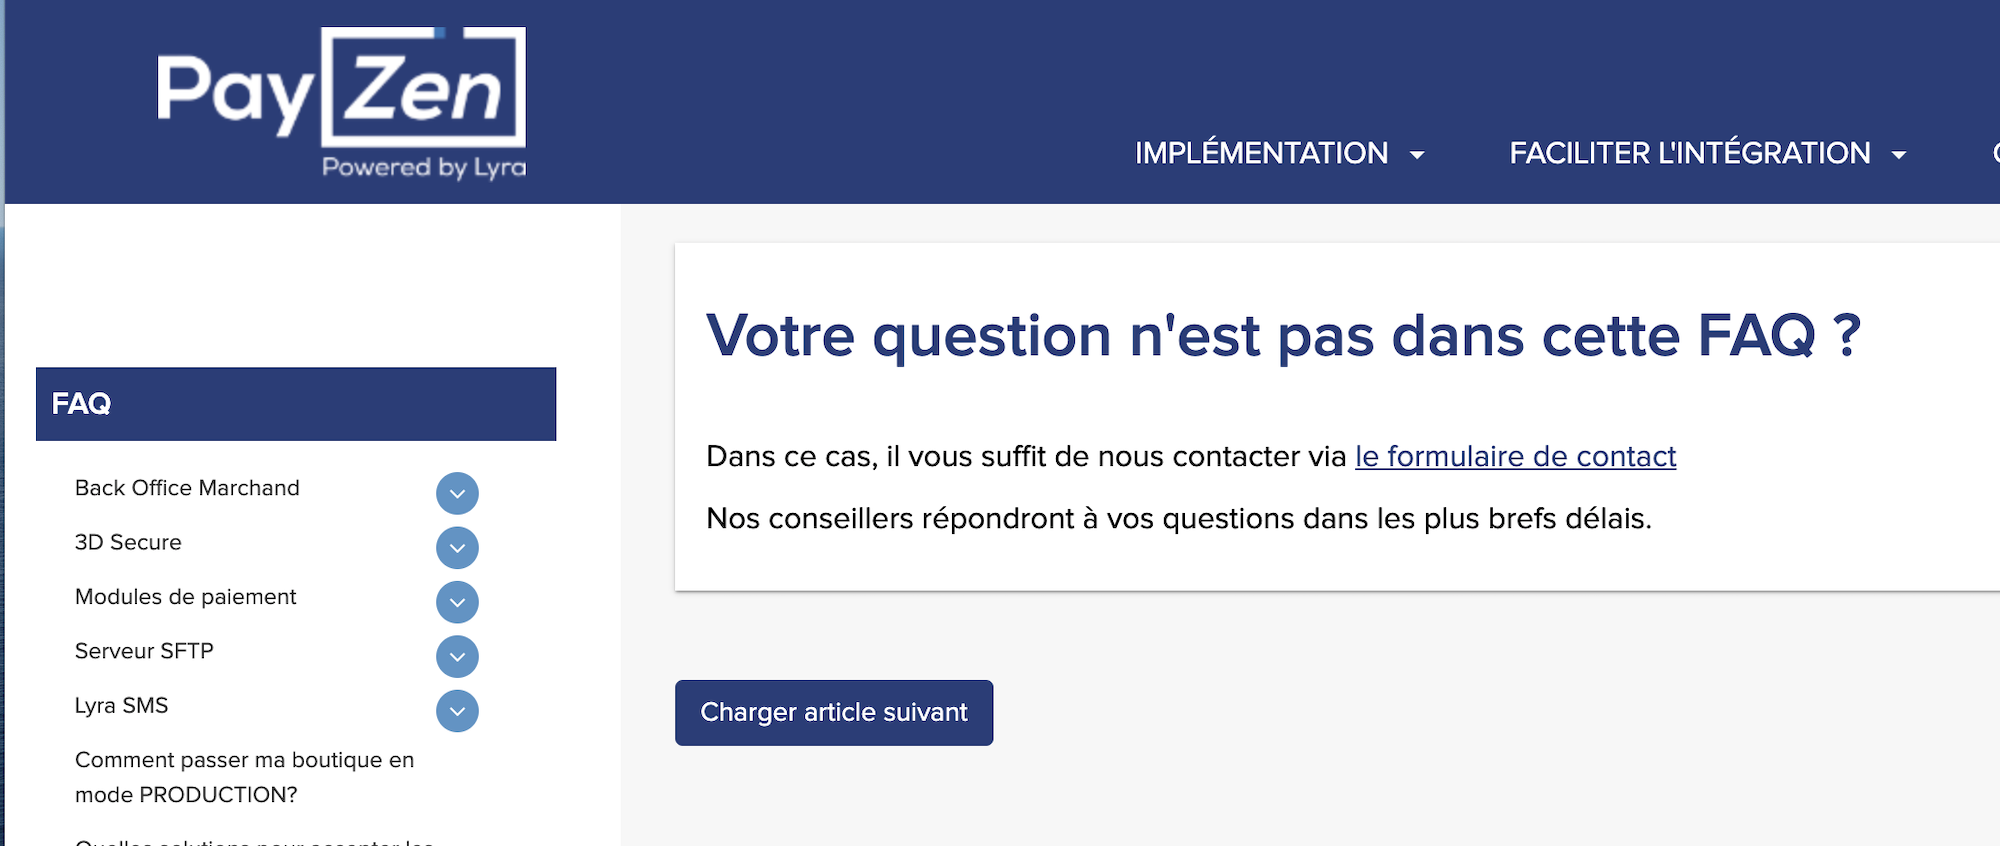Screen dimensions: 2000x846
Task: Select the Lyra SMS FAQ category
Action: [120, 705]
